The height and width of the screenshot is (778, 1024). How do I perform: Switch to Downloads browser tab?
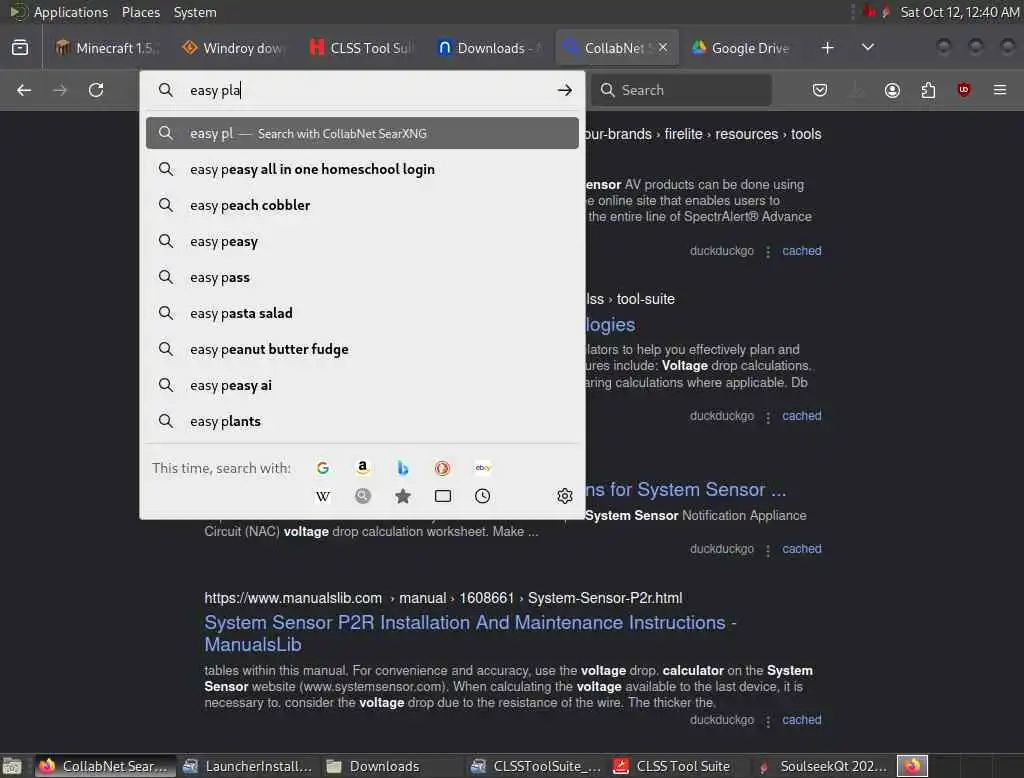[x=488, y=48]
